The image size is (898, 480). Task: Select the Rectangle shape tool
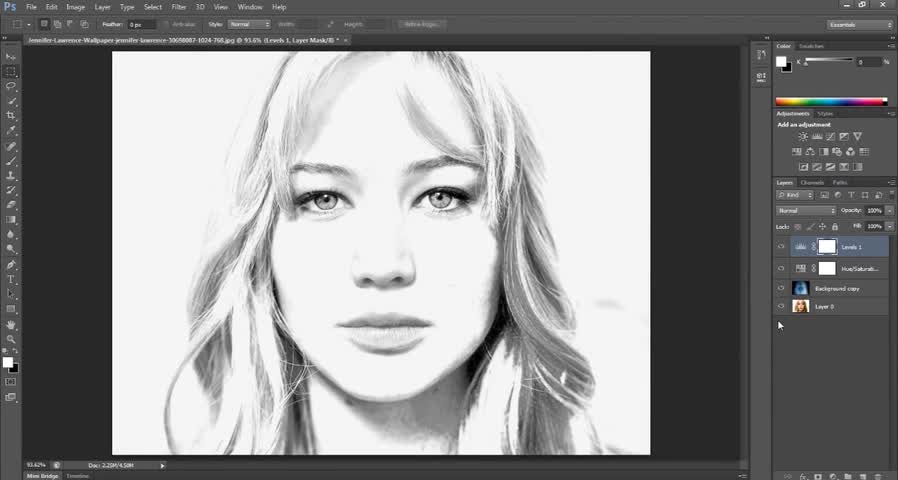11,309
